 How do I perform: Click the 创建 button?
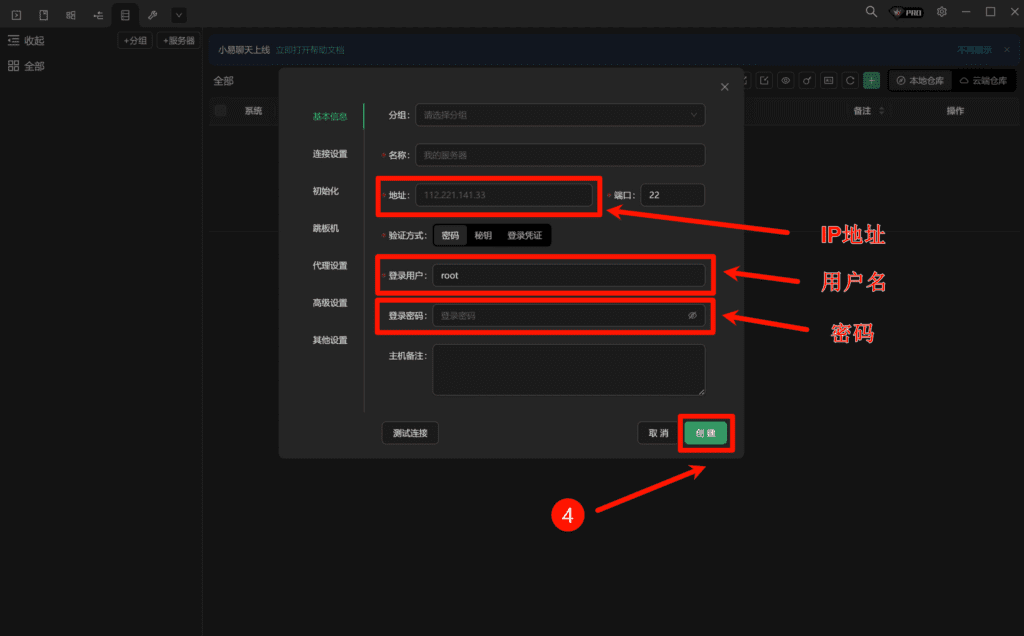(706, 433)
